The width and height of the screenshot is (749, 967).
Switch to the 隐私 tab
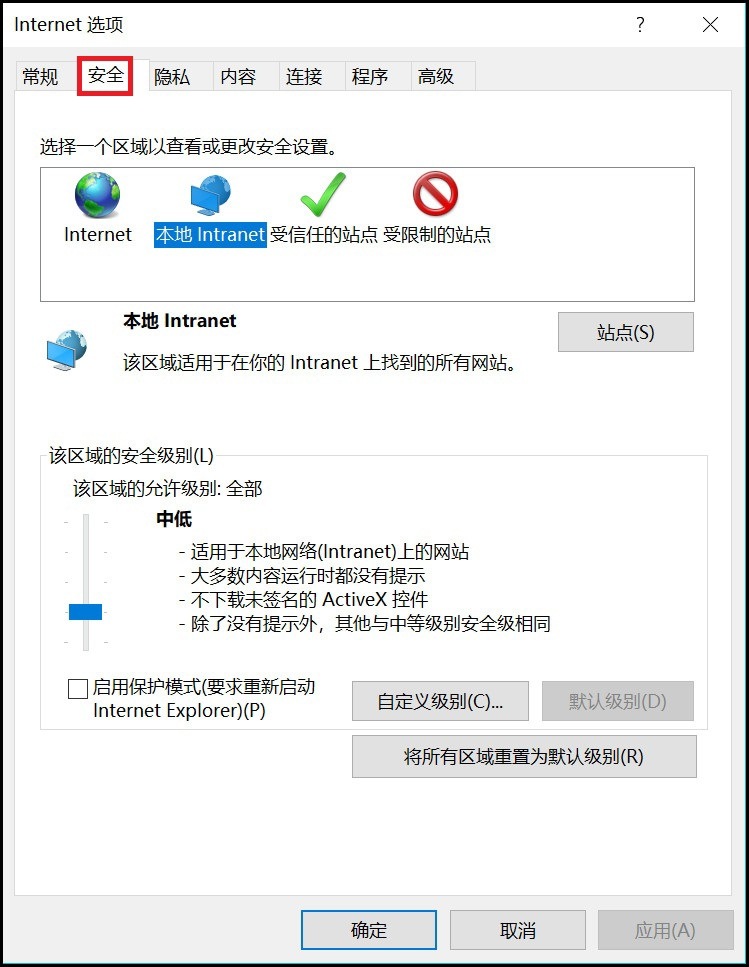click(x=172, y=76)
